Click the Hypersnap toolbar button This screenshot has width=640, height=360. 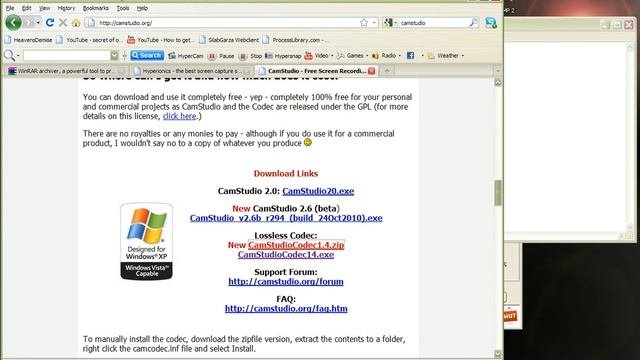(283, 56)
